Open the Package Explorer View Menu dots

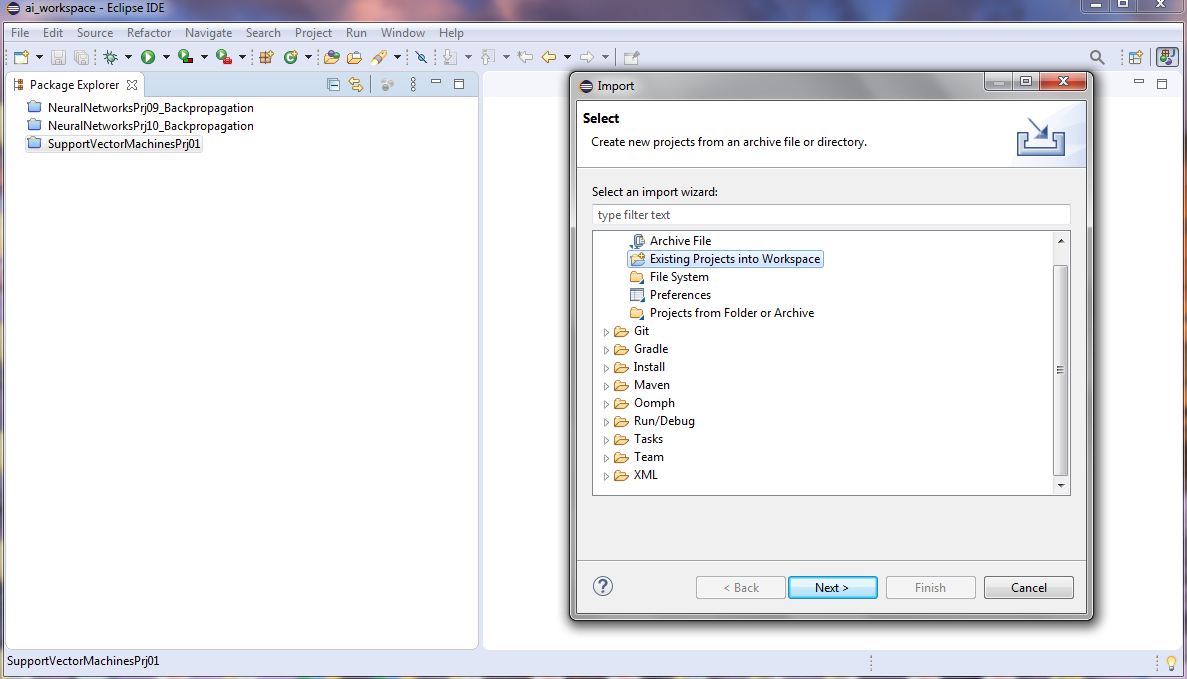413,85
